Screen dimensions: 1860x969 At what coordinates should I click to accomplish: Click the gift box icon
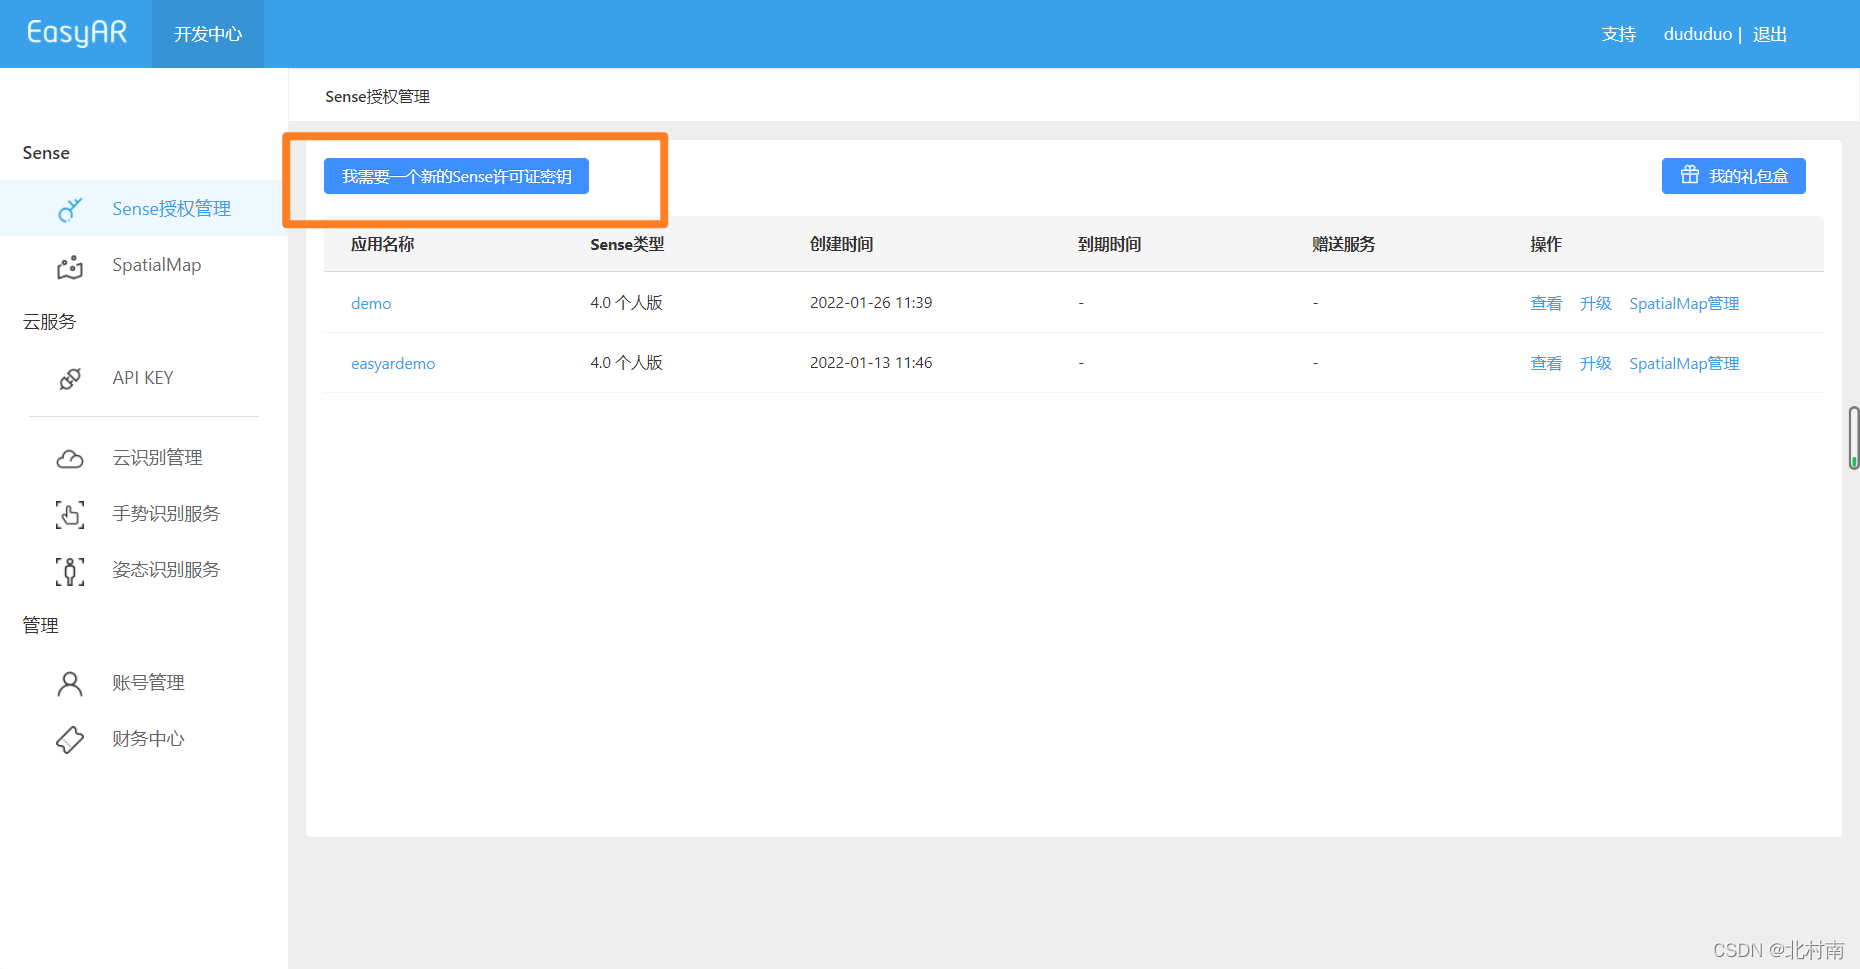(1690, 175)
